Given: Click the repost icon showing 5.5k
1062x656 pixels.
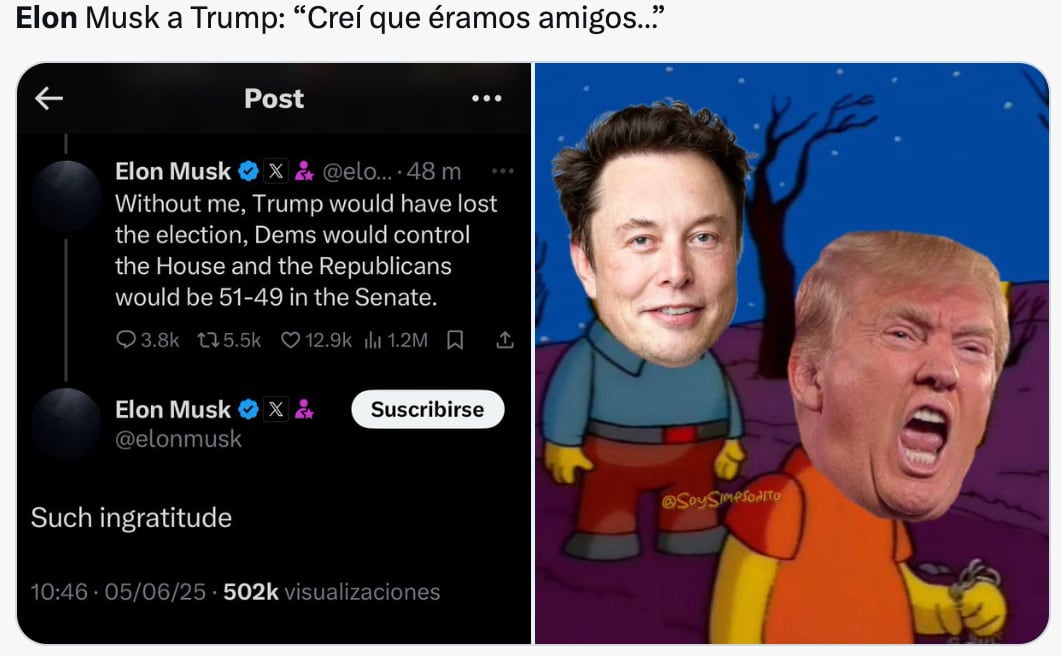Looking at the screenshot, I should (x=208, y=339).
